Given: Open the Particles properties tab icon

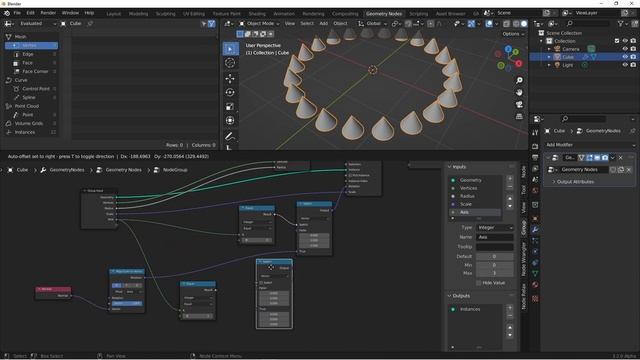Looking at the screenshot, I should click(x=535, y=241).
